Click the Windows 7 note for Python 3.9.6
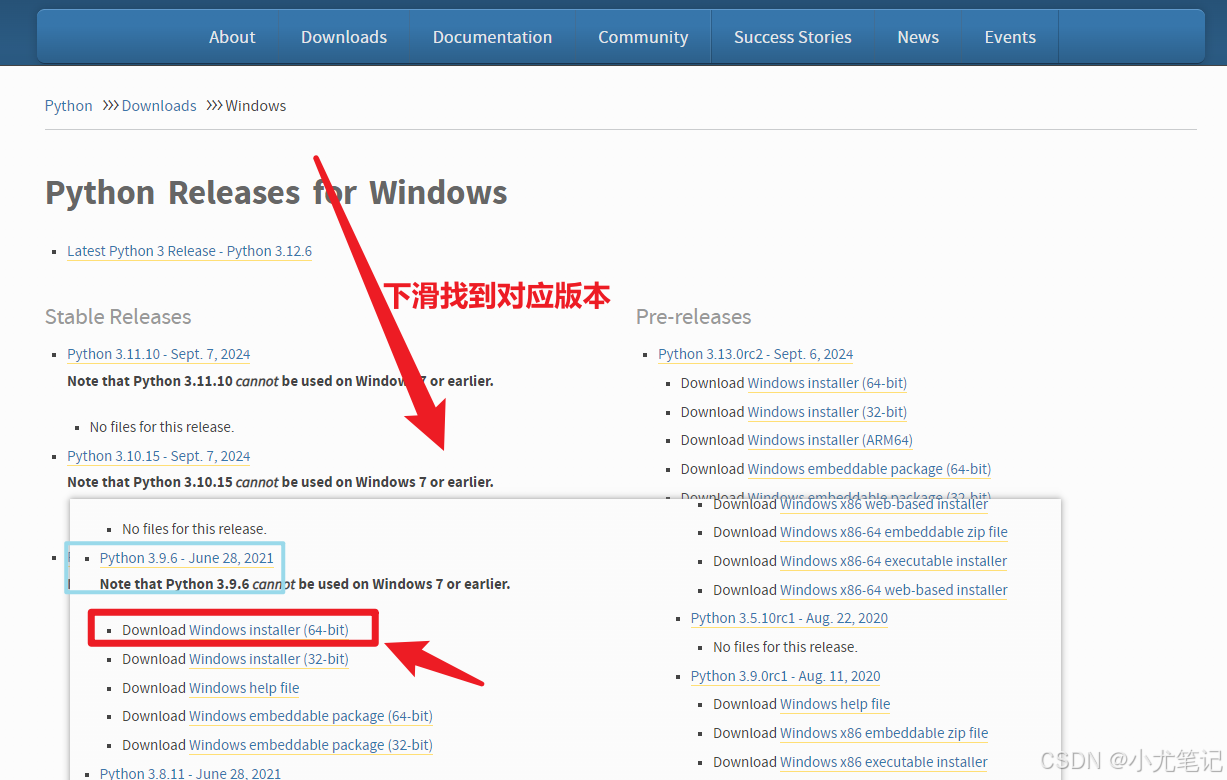 [305, 584]
